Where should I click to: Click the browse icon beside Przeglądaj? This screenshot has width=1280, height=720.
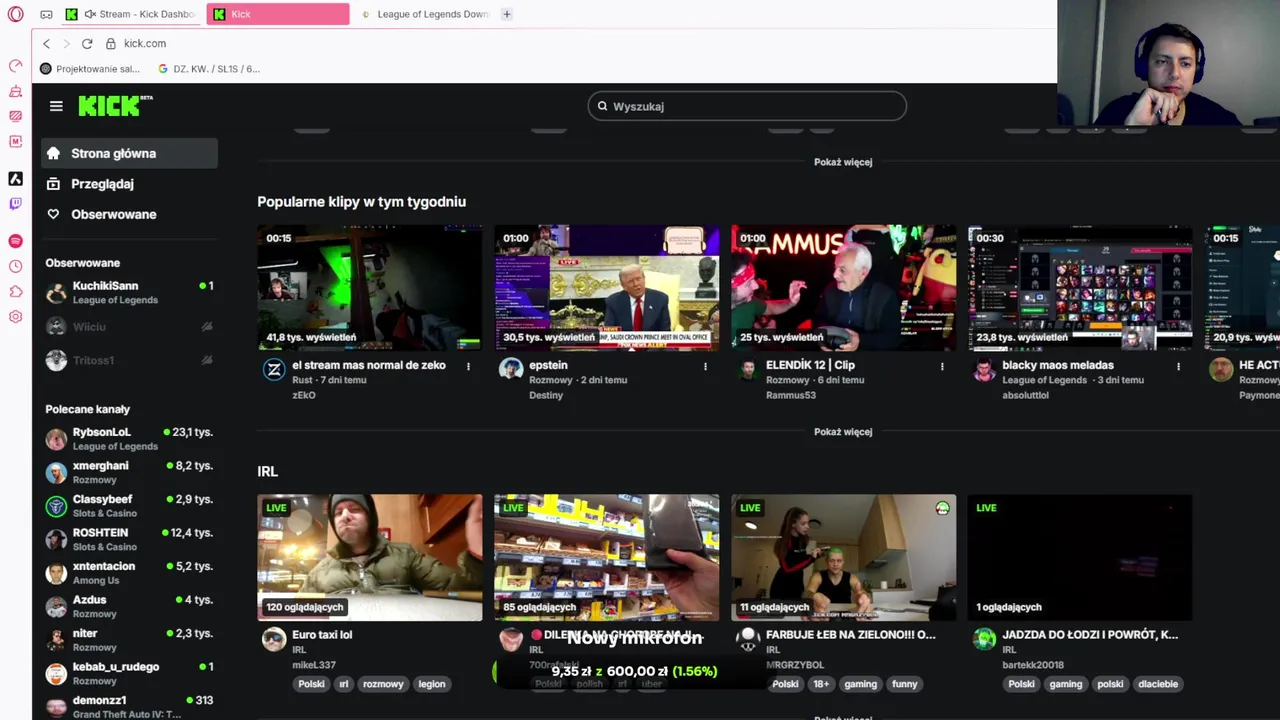54,184
